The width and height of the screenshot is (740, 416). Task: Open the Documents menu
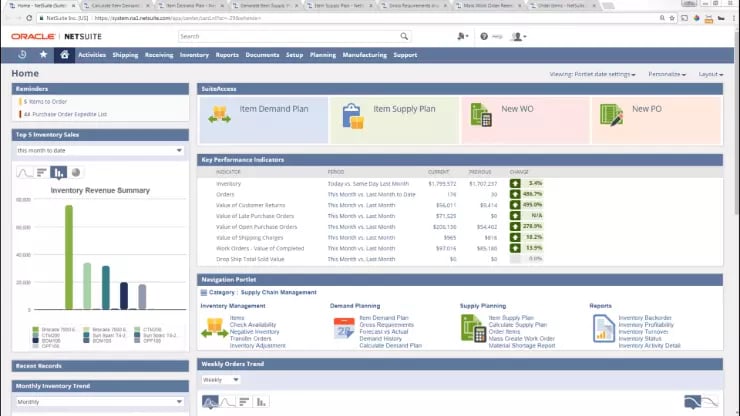tap(262, 55)
